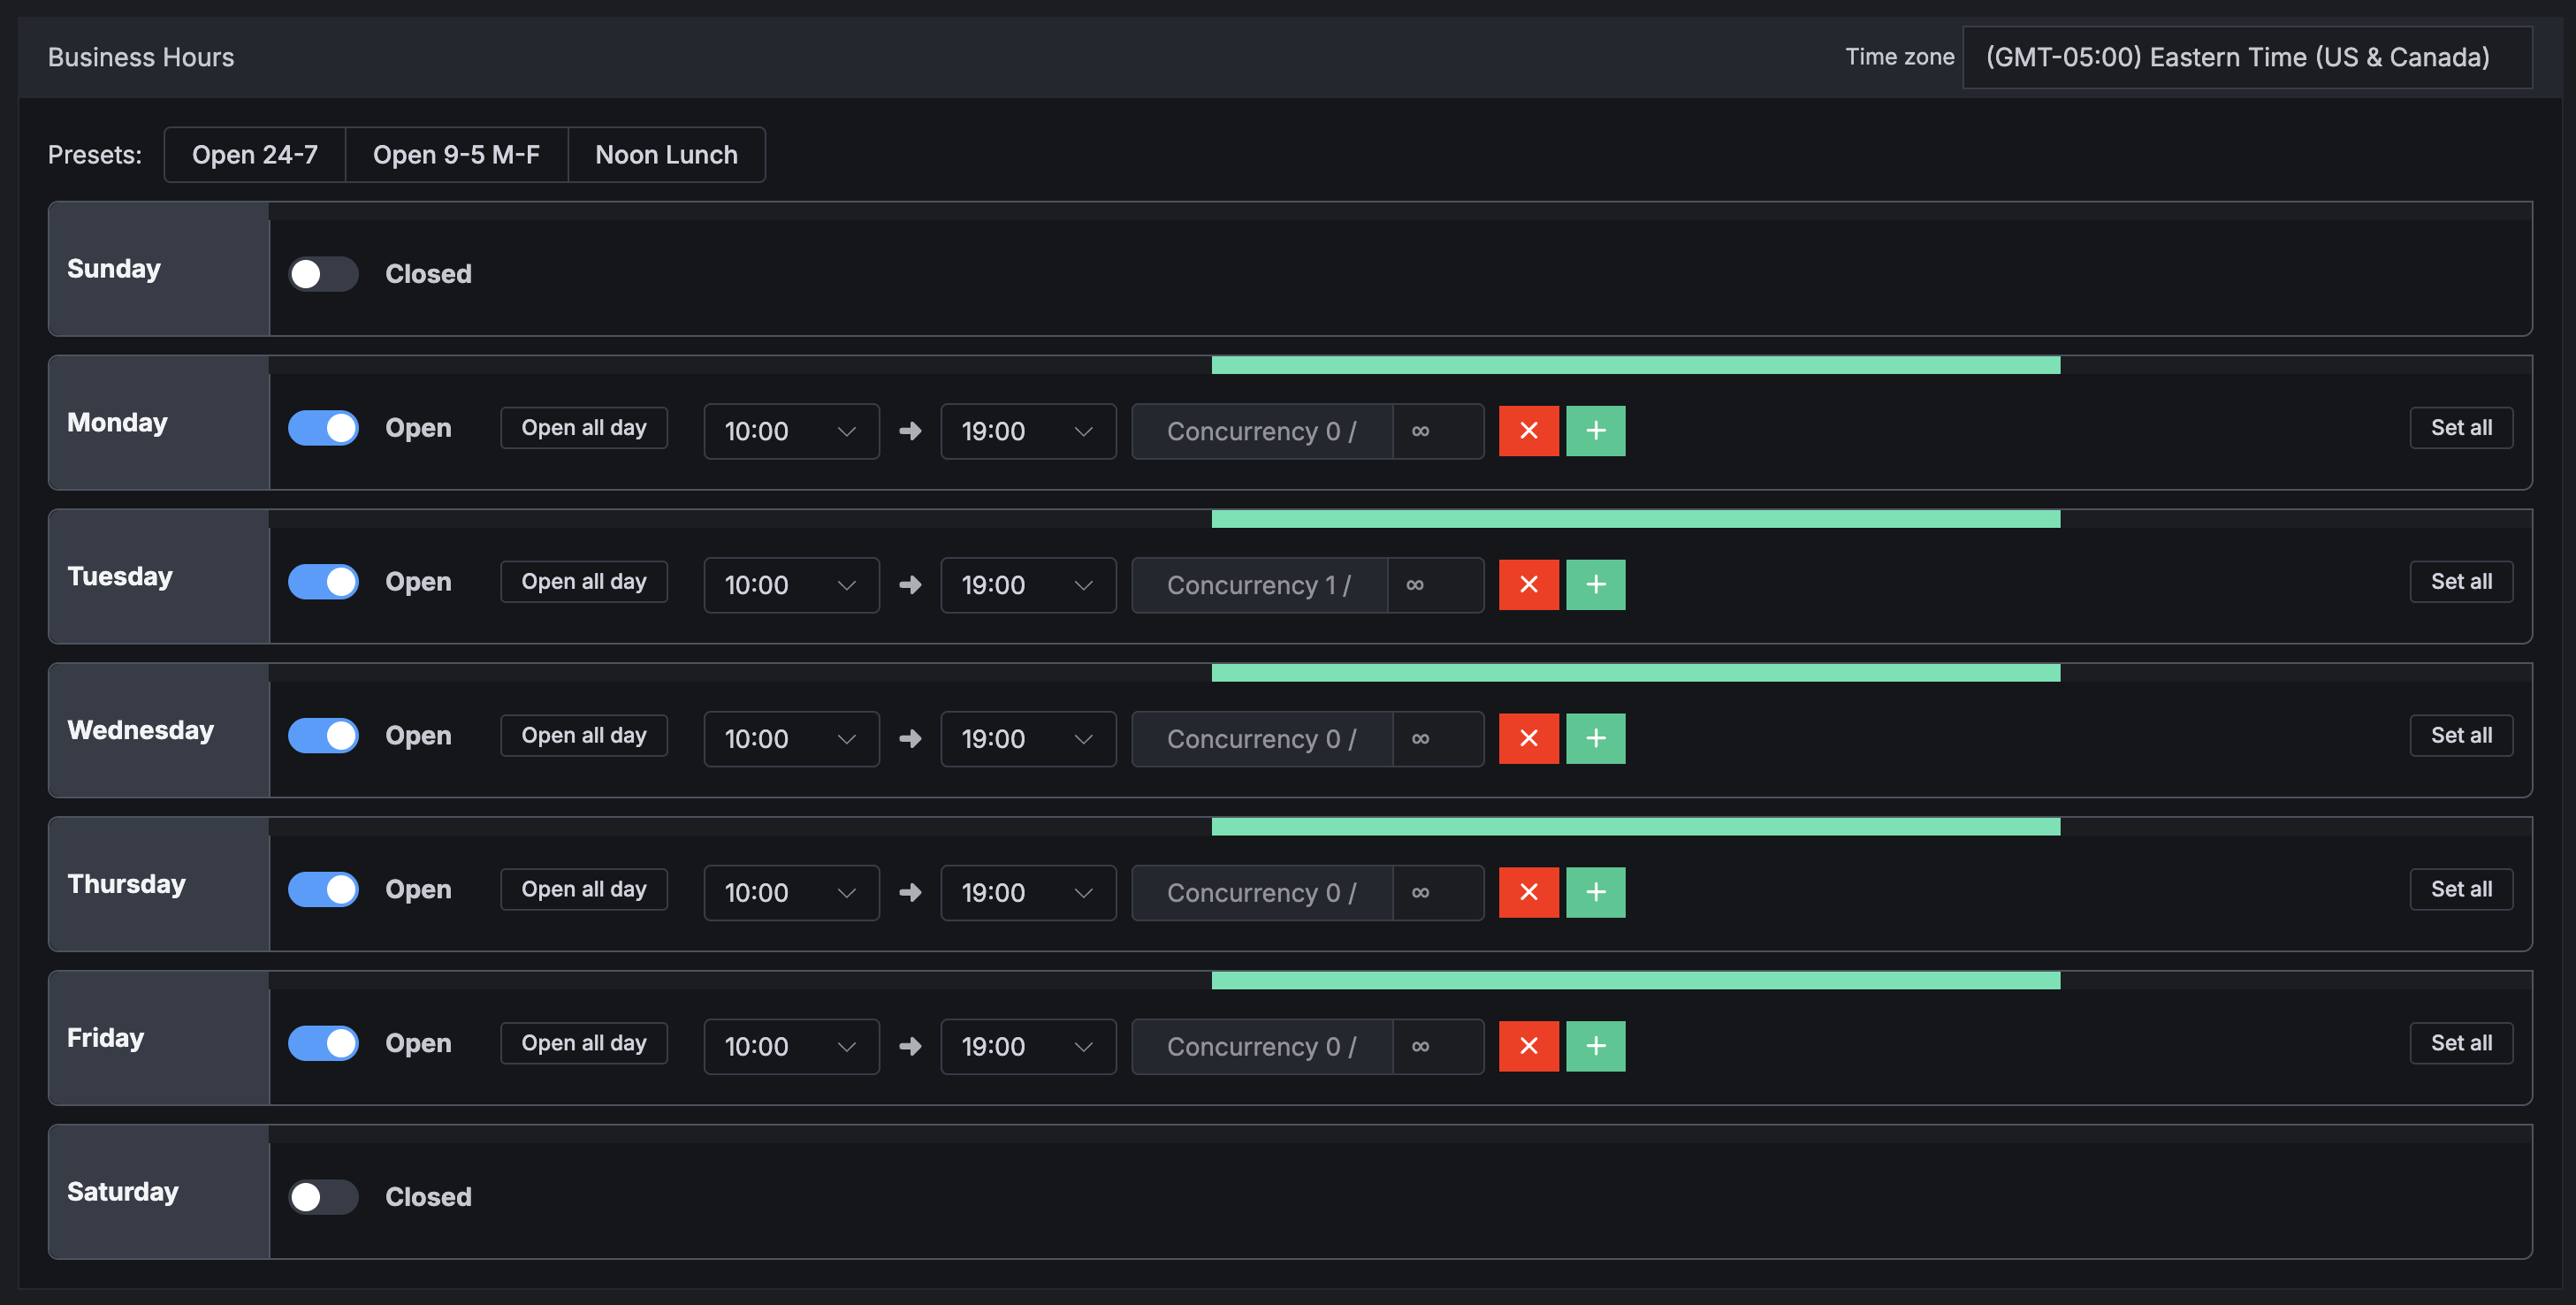Image resolution: width=2576 pixels, height=1305 pixels.
Task: Remove Wednesday time slot with red X
Action: point(1528,739)
